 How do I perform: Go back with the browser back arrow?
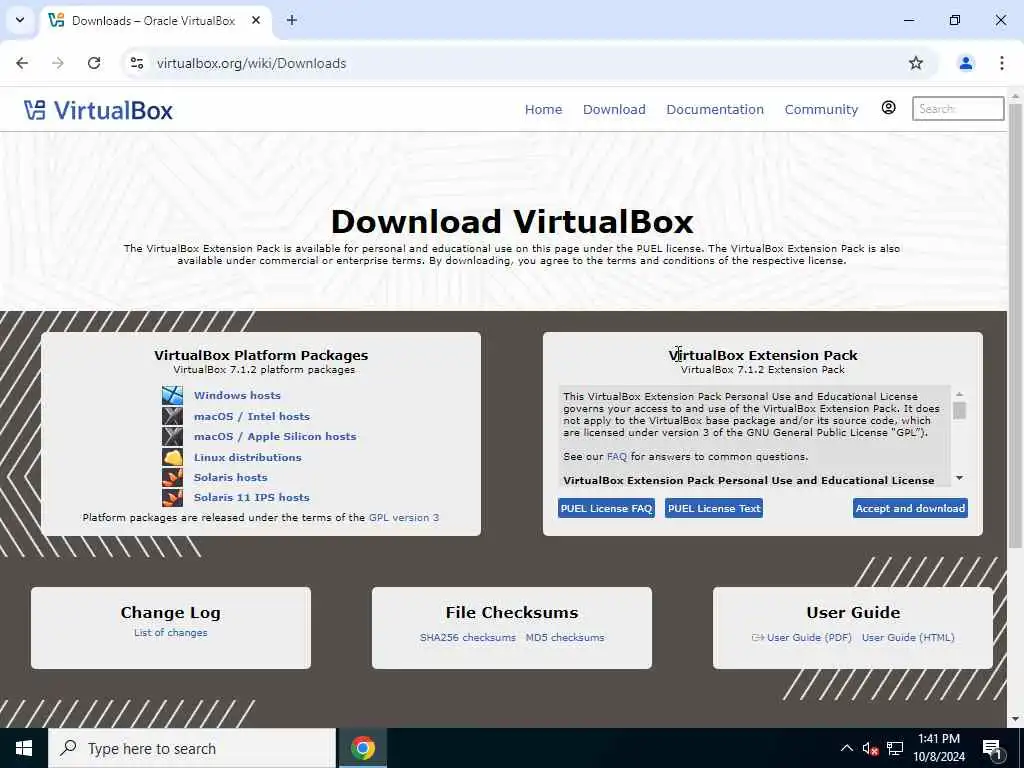[x=22, y=63]
